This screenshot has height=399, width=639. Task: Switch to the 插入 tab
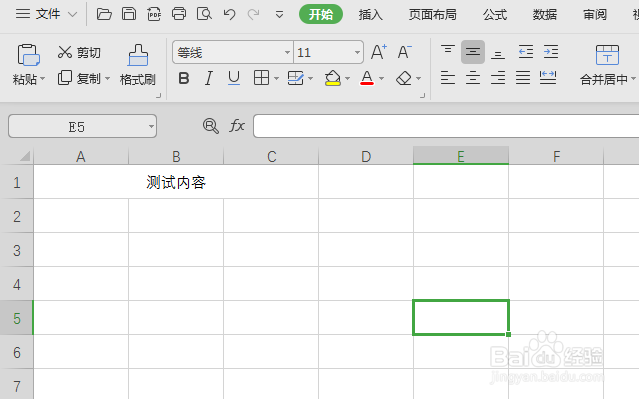[370, 15]
